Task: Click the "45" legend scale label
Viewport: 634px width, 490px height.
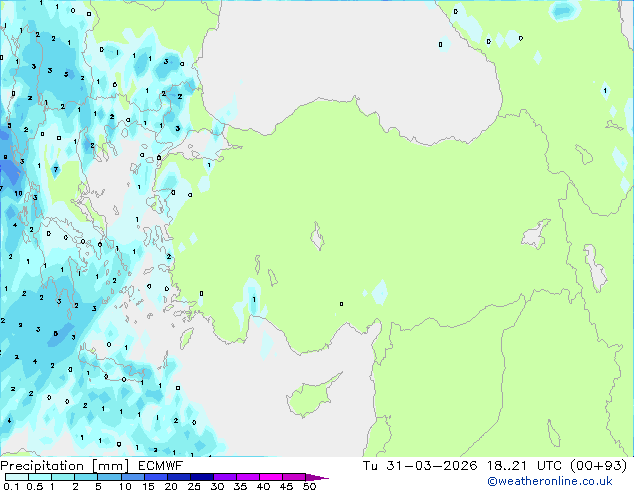Action: (286, 486)
